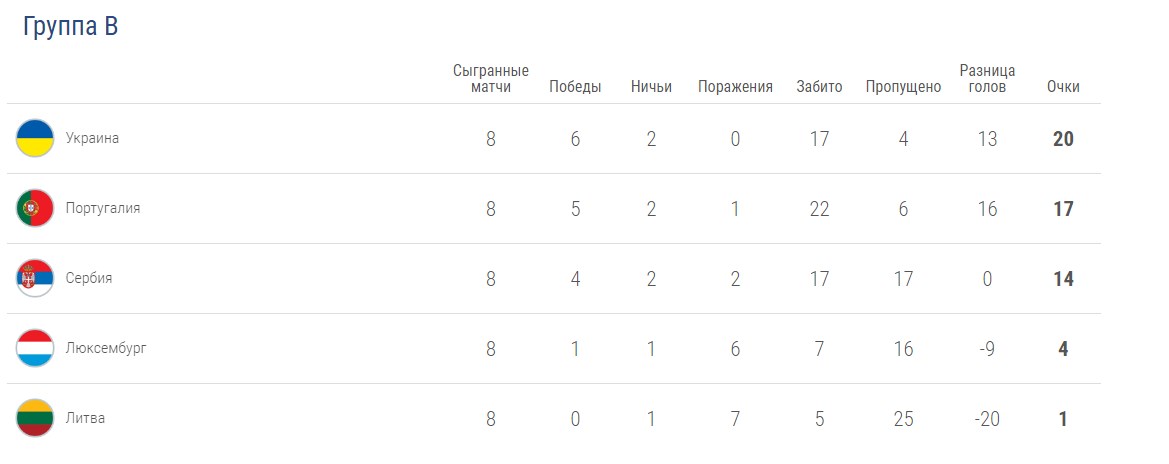
Task: Open the Португалия team link
Action: (x=102, y=208)
